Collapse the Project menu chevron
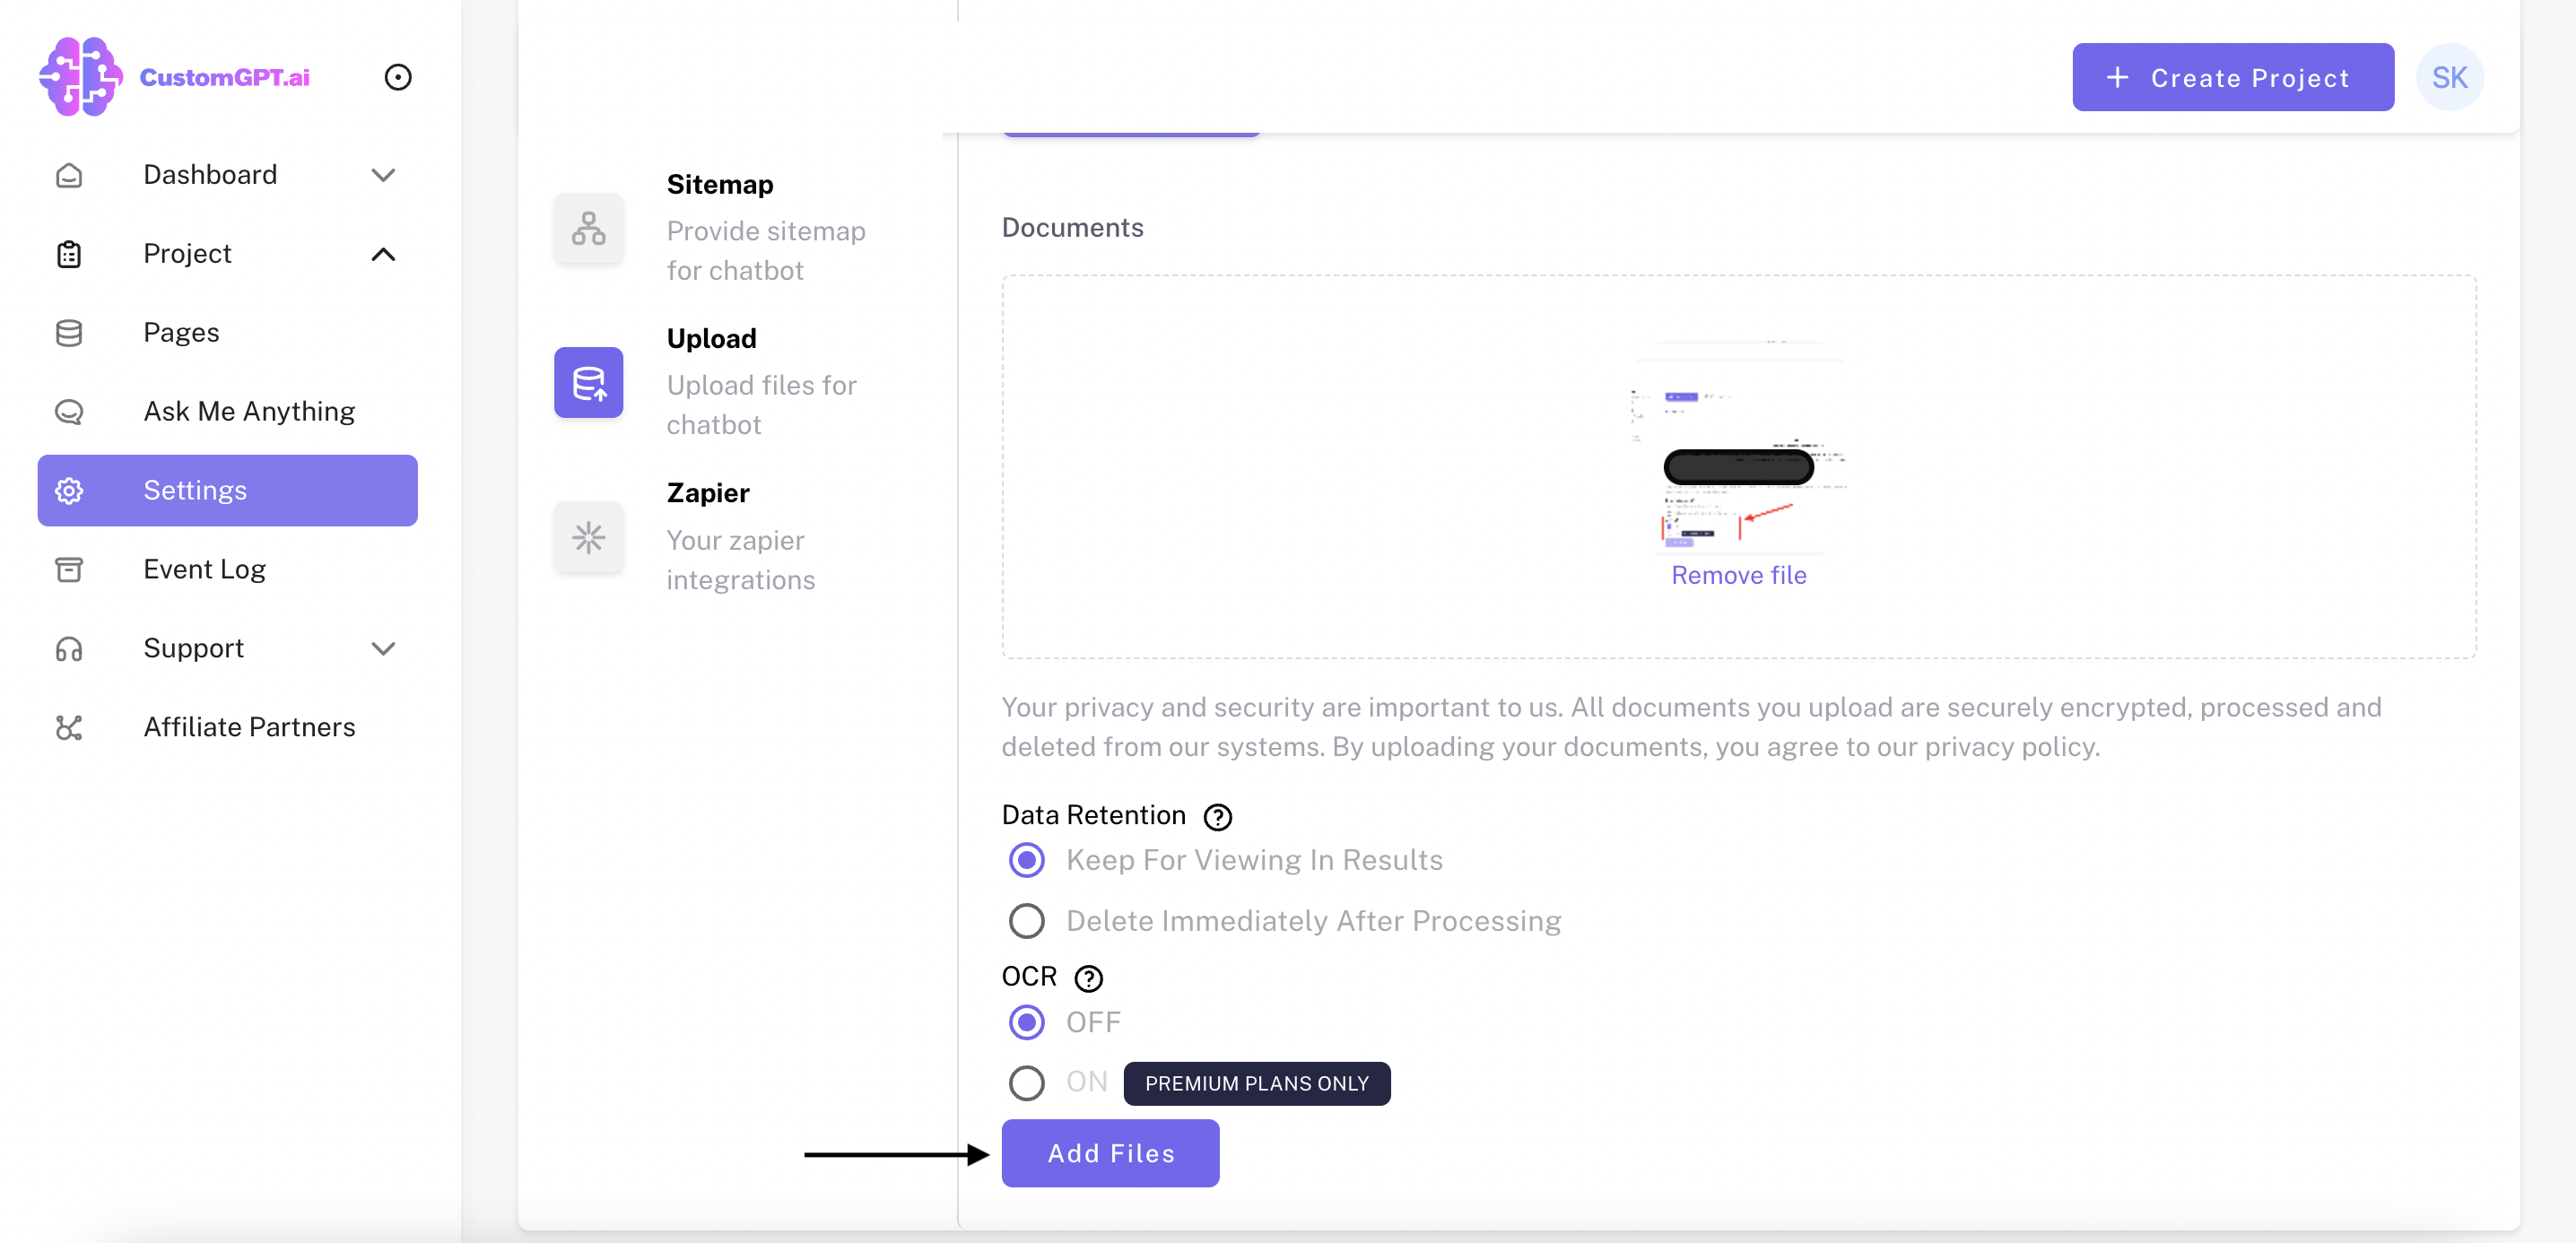This screenshot has width=2576, height=1243. pos(383,254)
